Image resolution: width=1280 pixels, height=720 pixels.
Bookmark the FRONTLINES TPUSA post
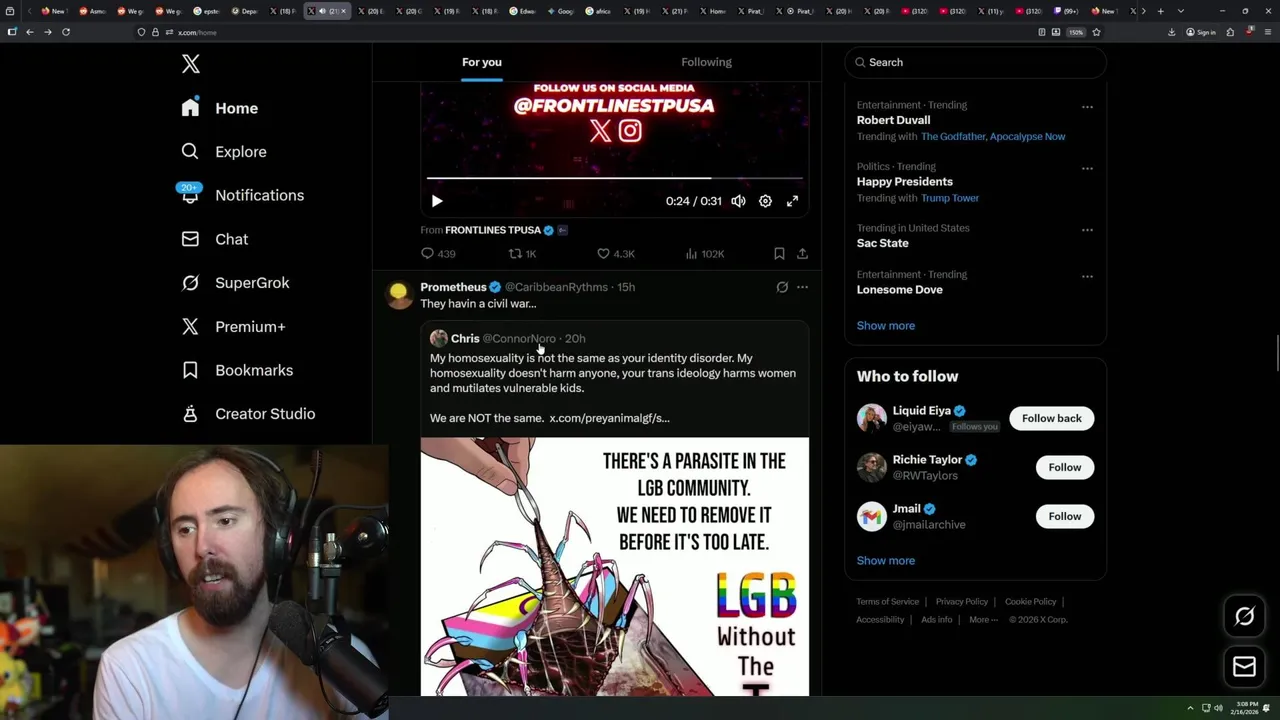779,254
